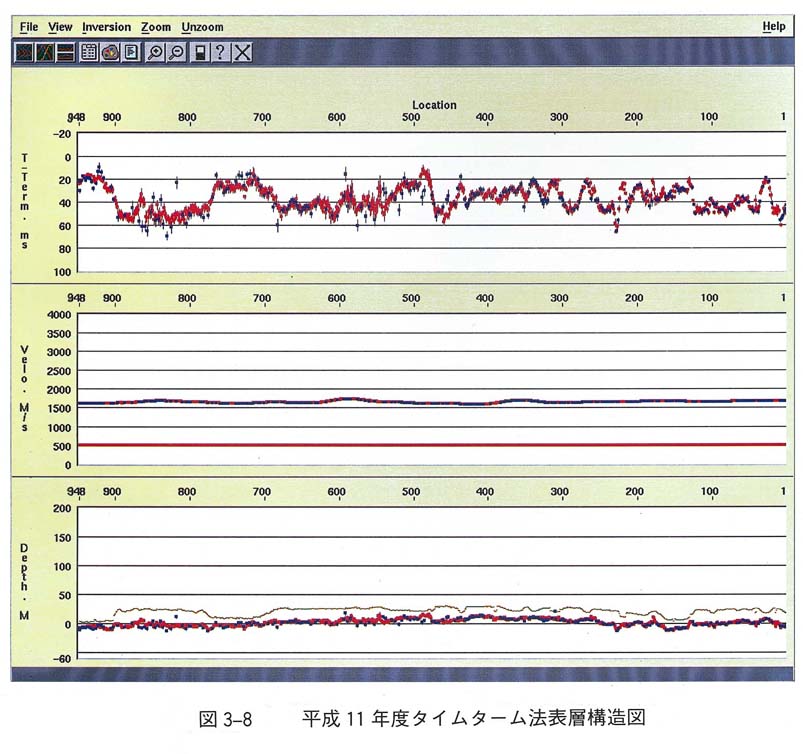Click the Location axis title

click(434, 105)
